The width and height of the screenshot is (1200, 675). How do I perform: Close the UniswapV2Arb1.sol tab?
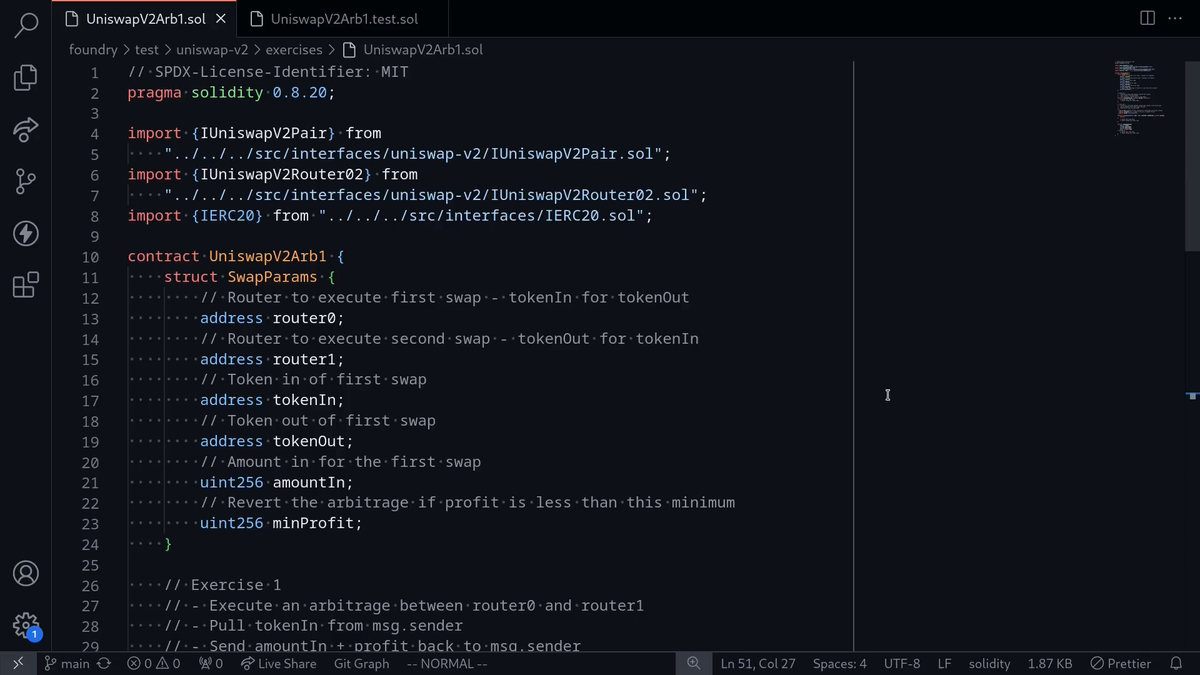click(x=221, y=19)
